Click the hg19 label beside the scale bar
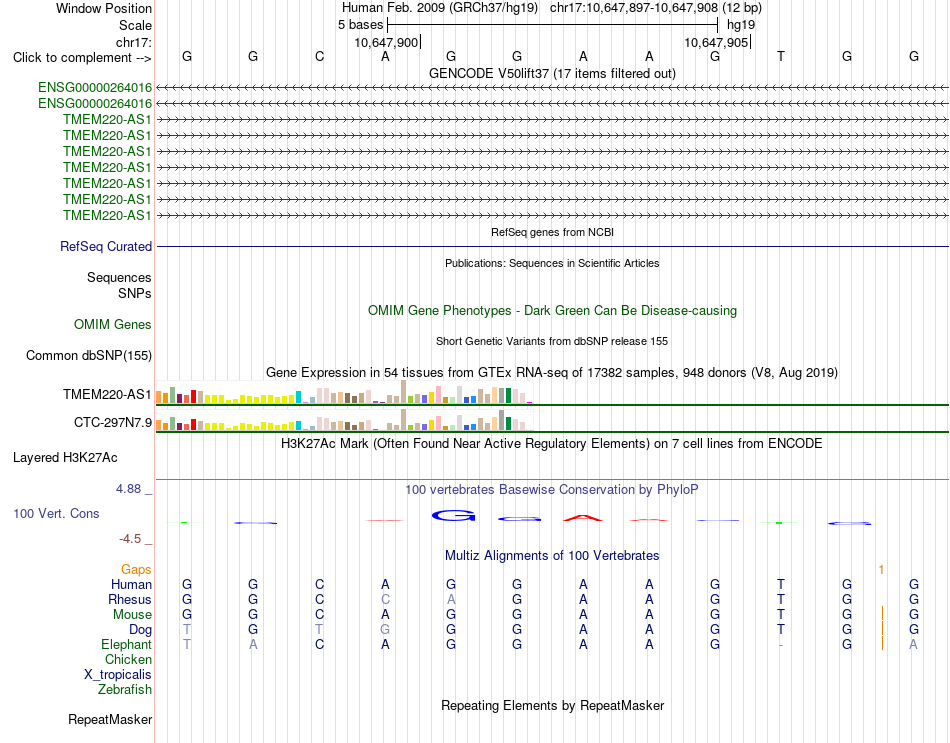 tap(741, 25)
